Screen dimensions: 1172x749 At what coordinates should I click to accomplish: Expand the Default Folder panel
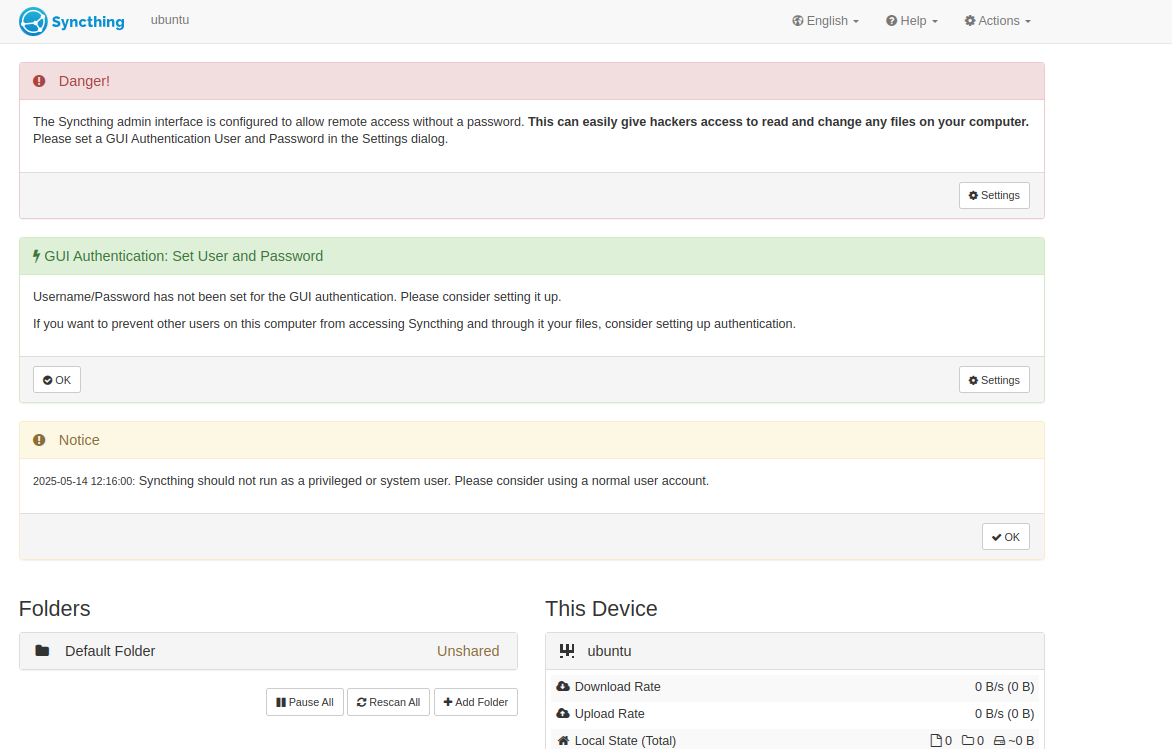pyautogui.click(x=268, y=651)
